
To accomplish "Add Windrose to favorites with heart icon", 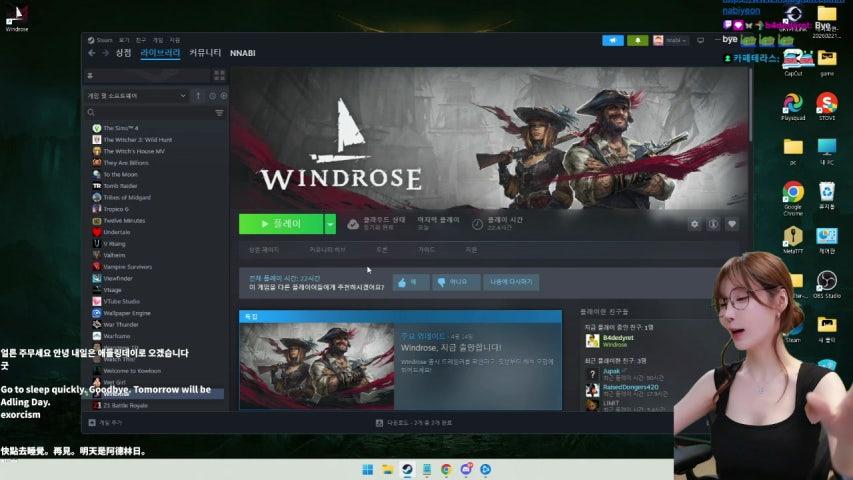I will 732,224.
